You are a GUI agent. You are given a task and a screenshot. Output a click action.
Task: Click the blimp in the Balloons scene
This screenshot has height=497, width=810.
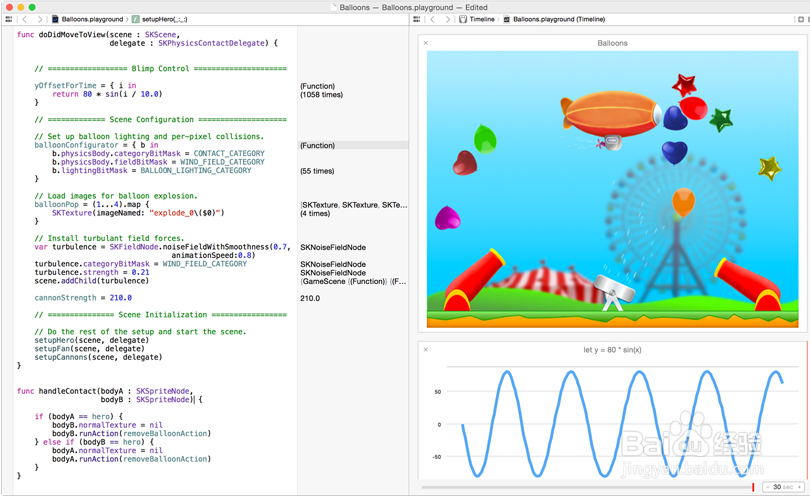click(612, 118)
